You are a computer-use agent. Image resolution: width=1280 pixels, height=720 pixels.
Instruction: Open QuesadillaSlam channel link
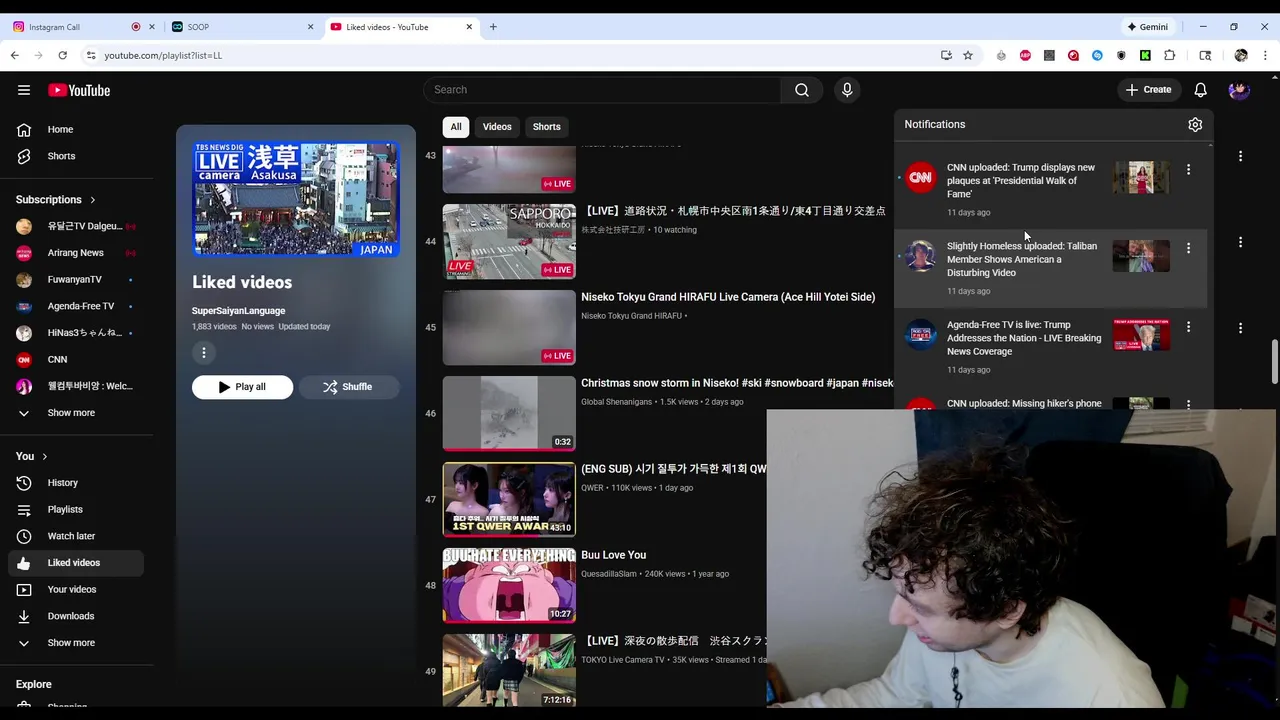[609, 574]
